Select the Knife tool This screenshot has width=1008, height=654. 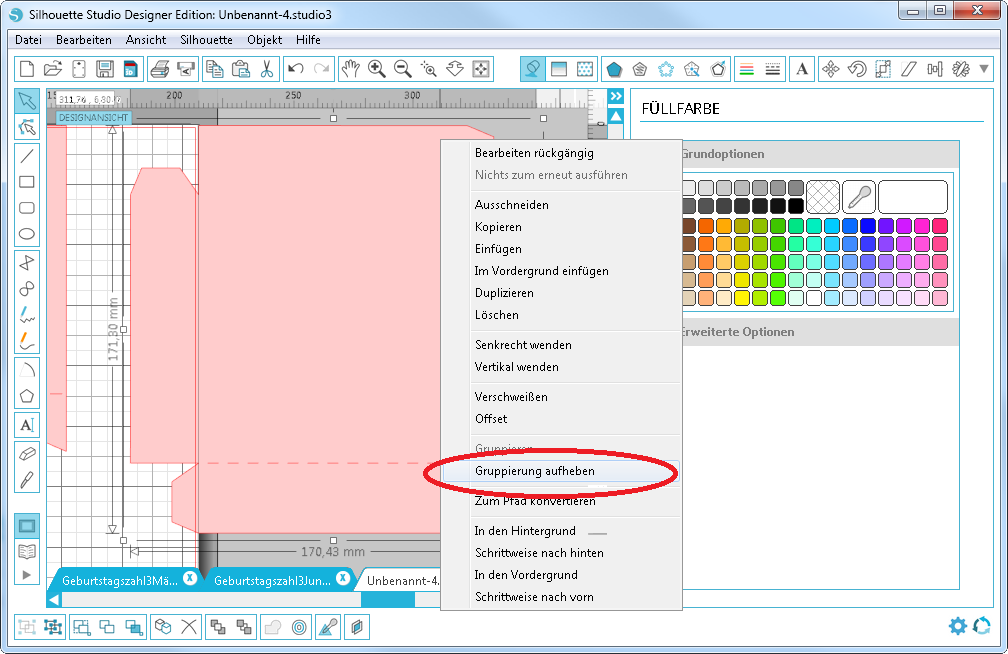[x=27, y=479]
